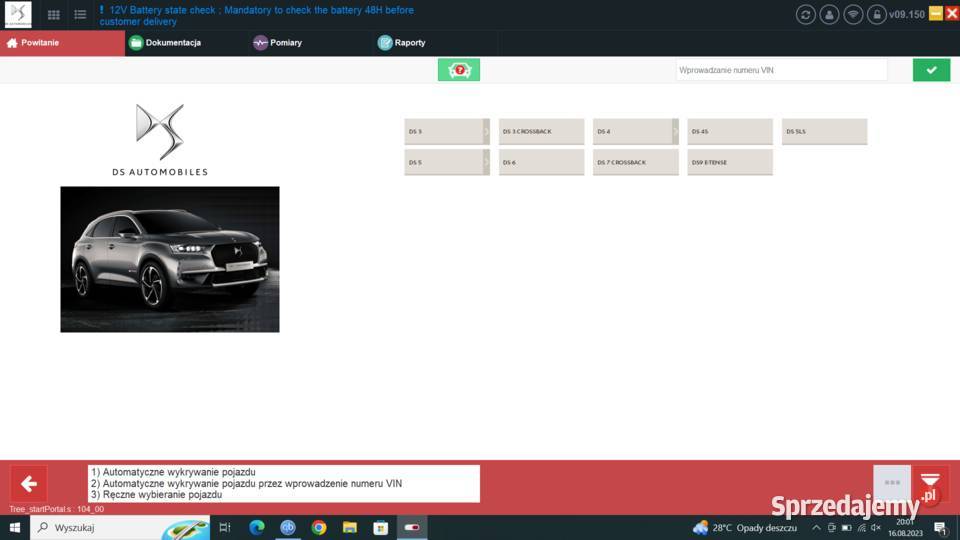The height and width of the screenshot is (540, 960).
Task: Click the vehicle detection instructions text box
Action: click(283, 484)
